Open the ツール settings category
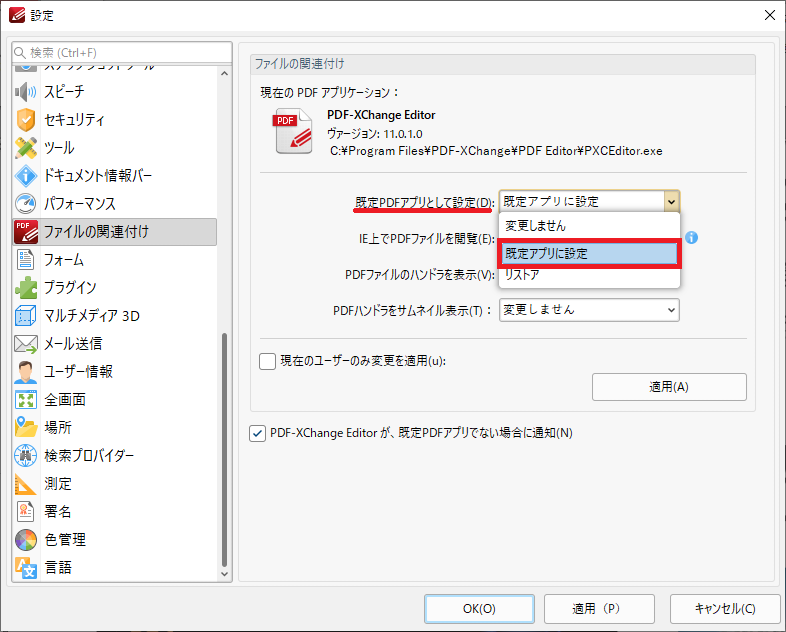Image resolution: width=786 pixels, height=632 pixels. (115, 148)
